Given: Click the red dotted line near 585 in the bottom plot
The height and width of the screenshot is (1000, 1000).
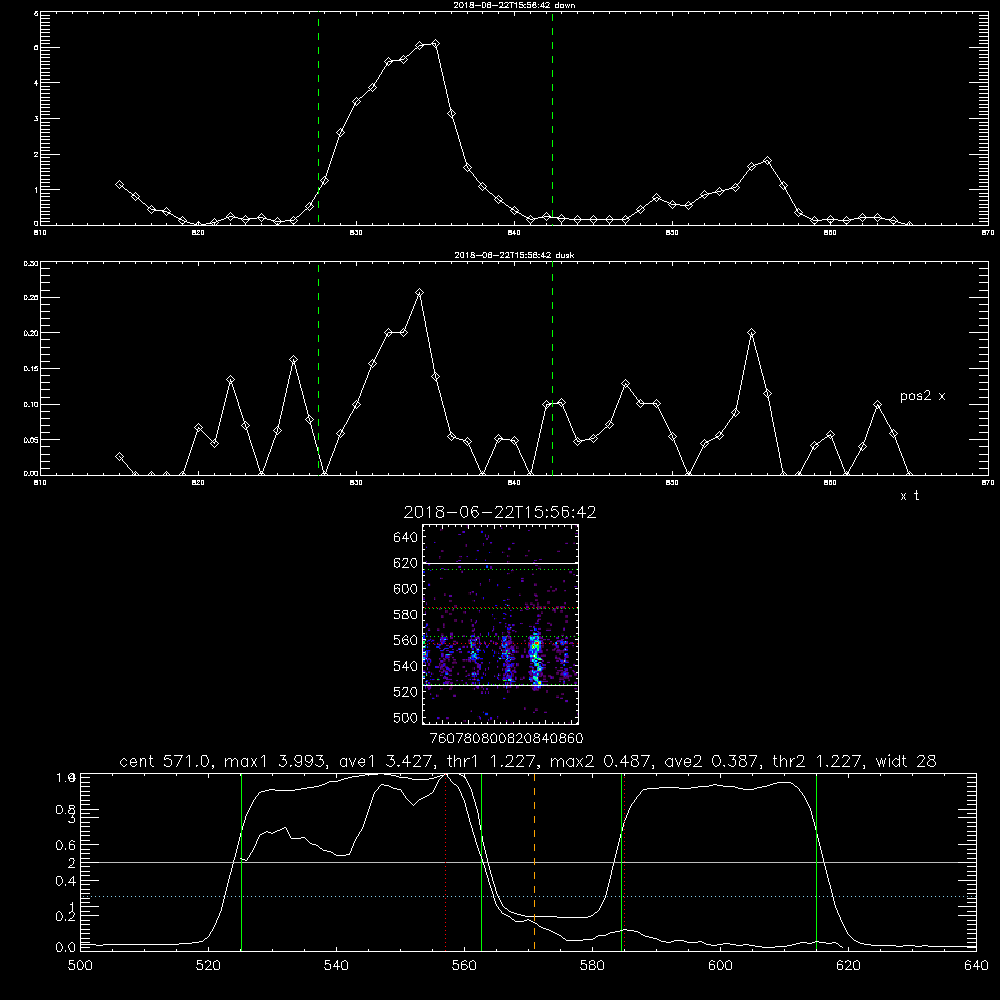Looking at the screenshot, I should [x=624, y=861].
